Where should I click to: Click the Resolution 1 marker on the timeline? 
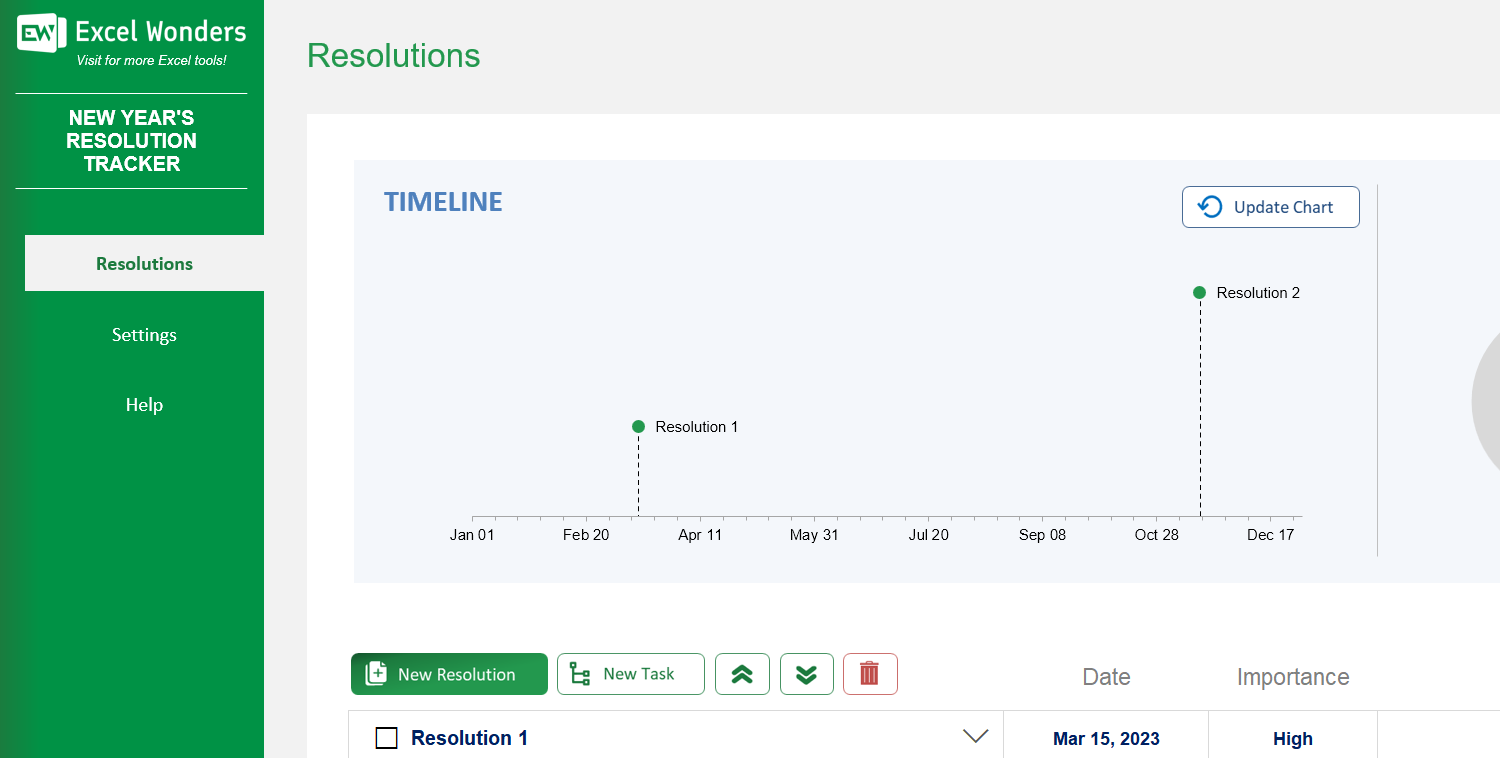point(638,426)
